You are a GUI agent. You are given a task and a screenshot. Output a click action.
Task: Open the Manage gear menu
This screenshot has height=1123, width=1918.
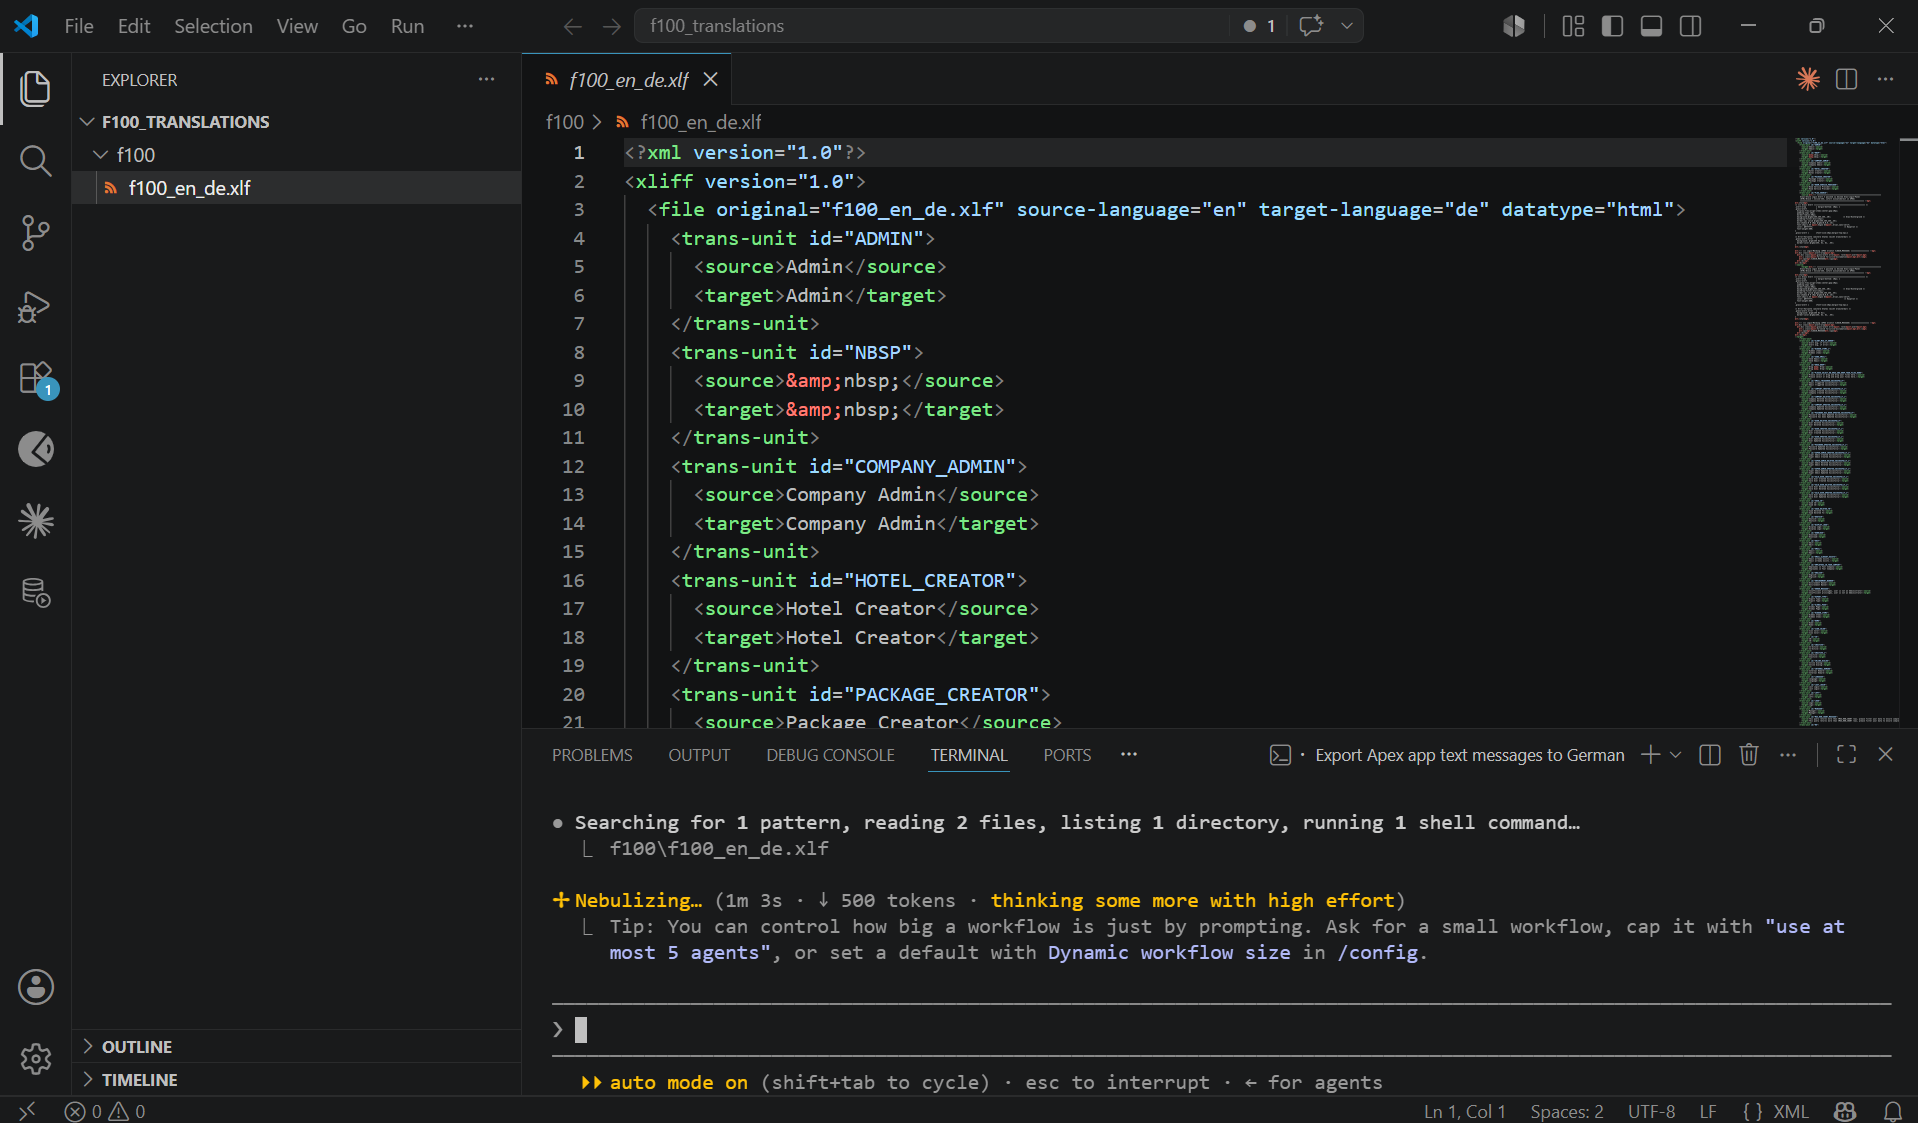36,1059
